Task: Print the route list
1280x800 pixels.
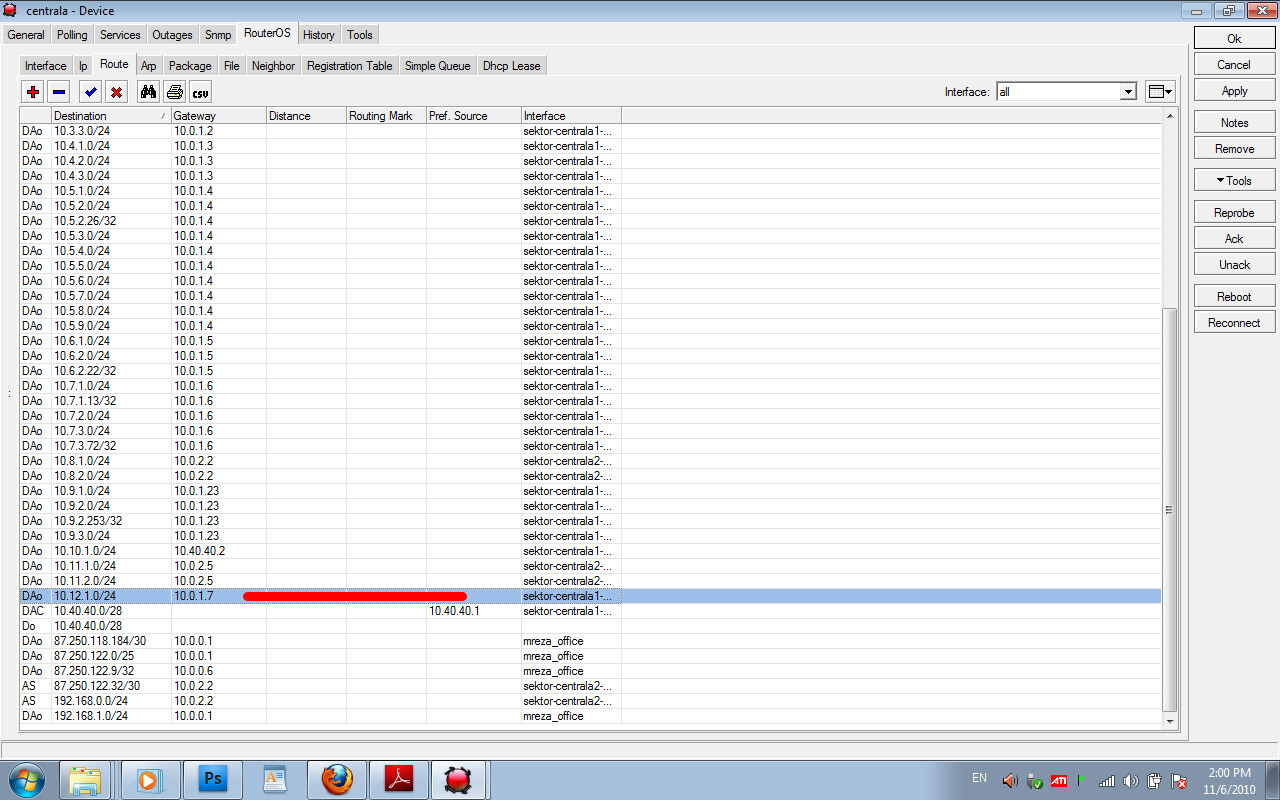Action: [x=176, y=91]
